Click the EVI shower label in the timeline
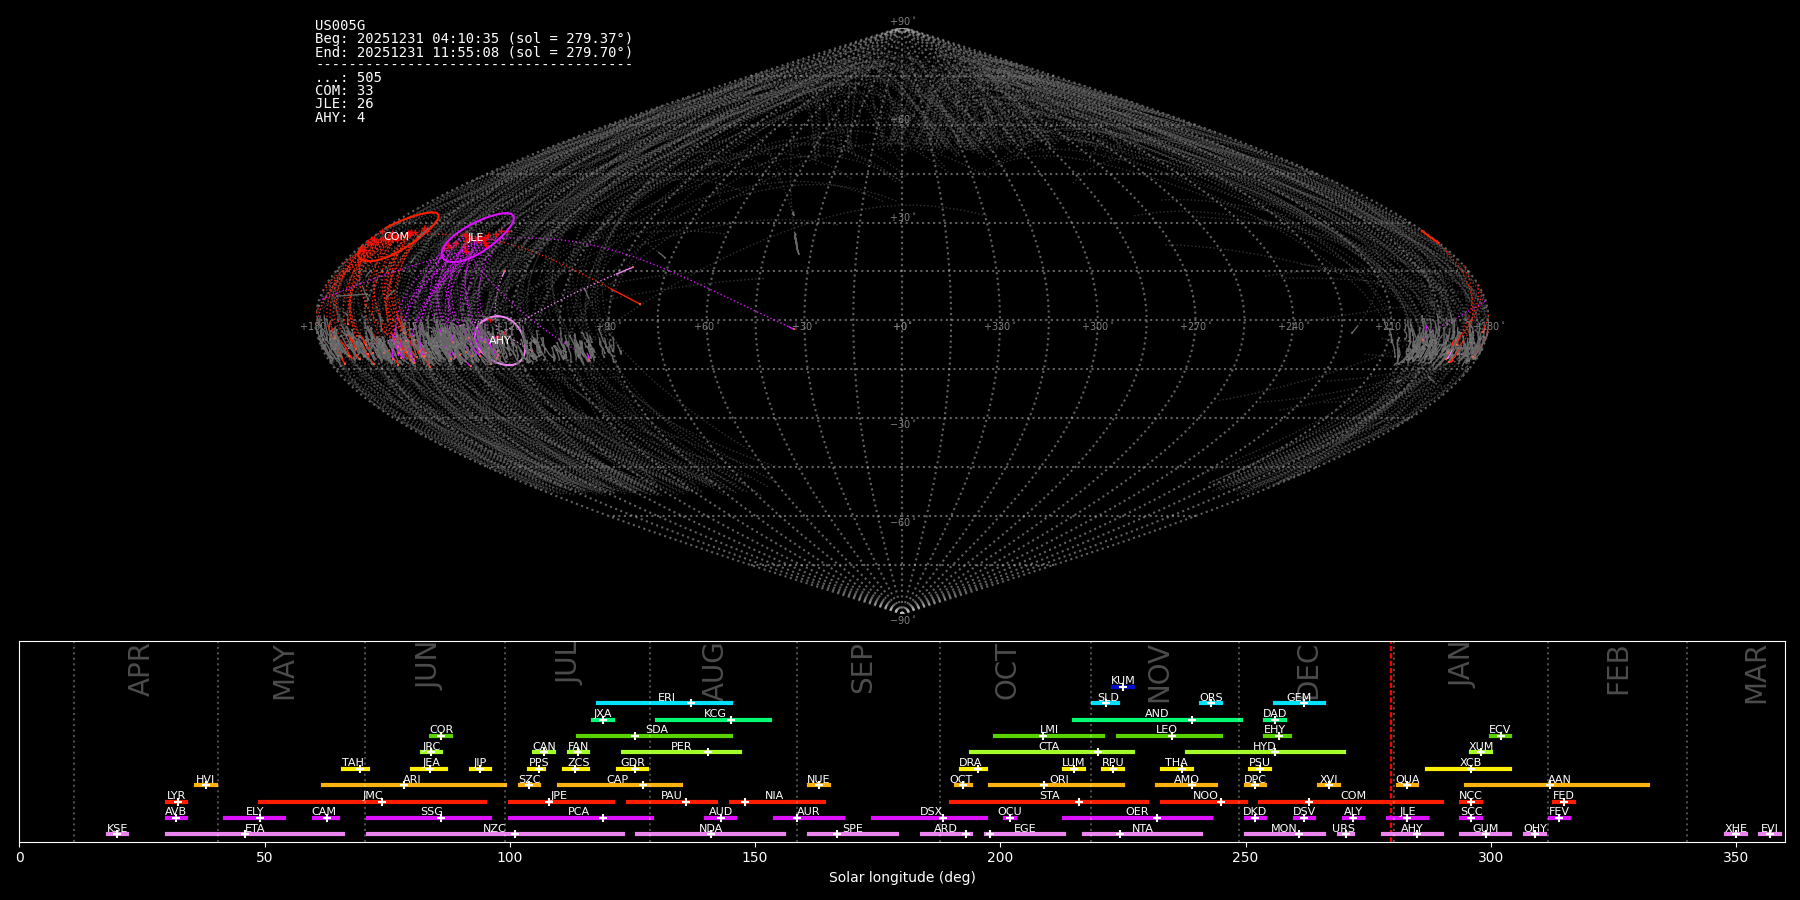 1769,829
